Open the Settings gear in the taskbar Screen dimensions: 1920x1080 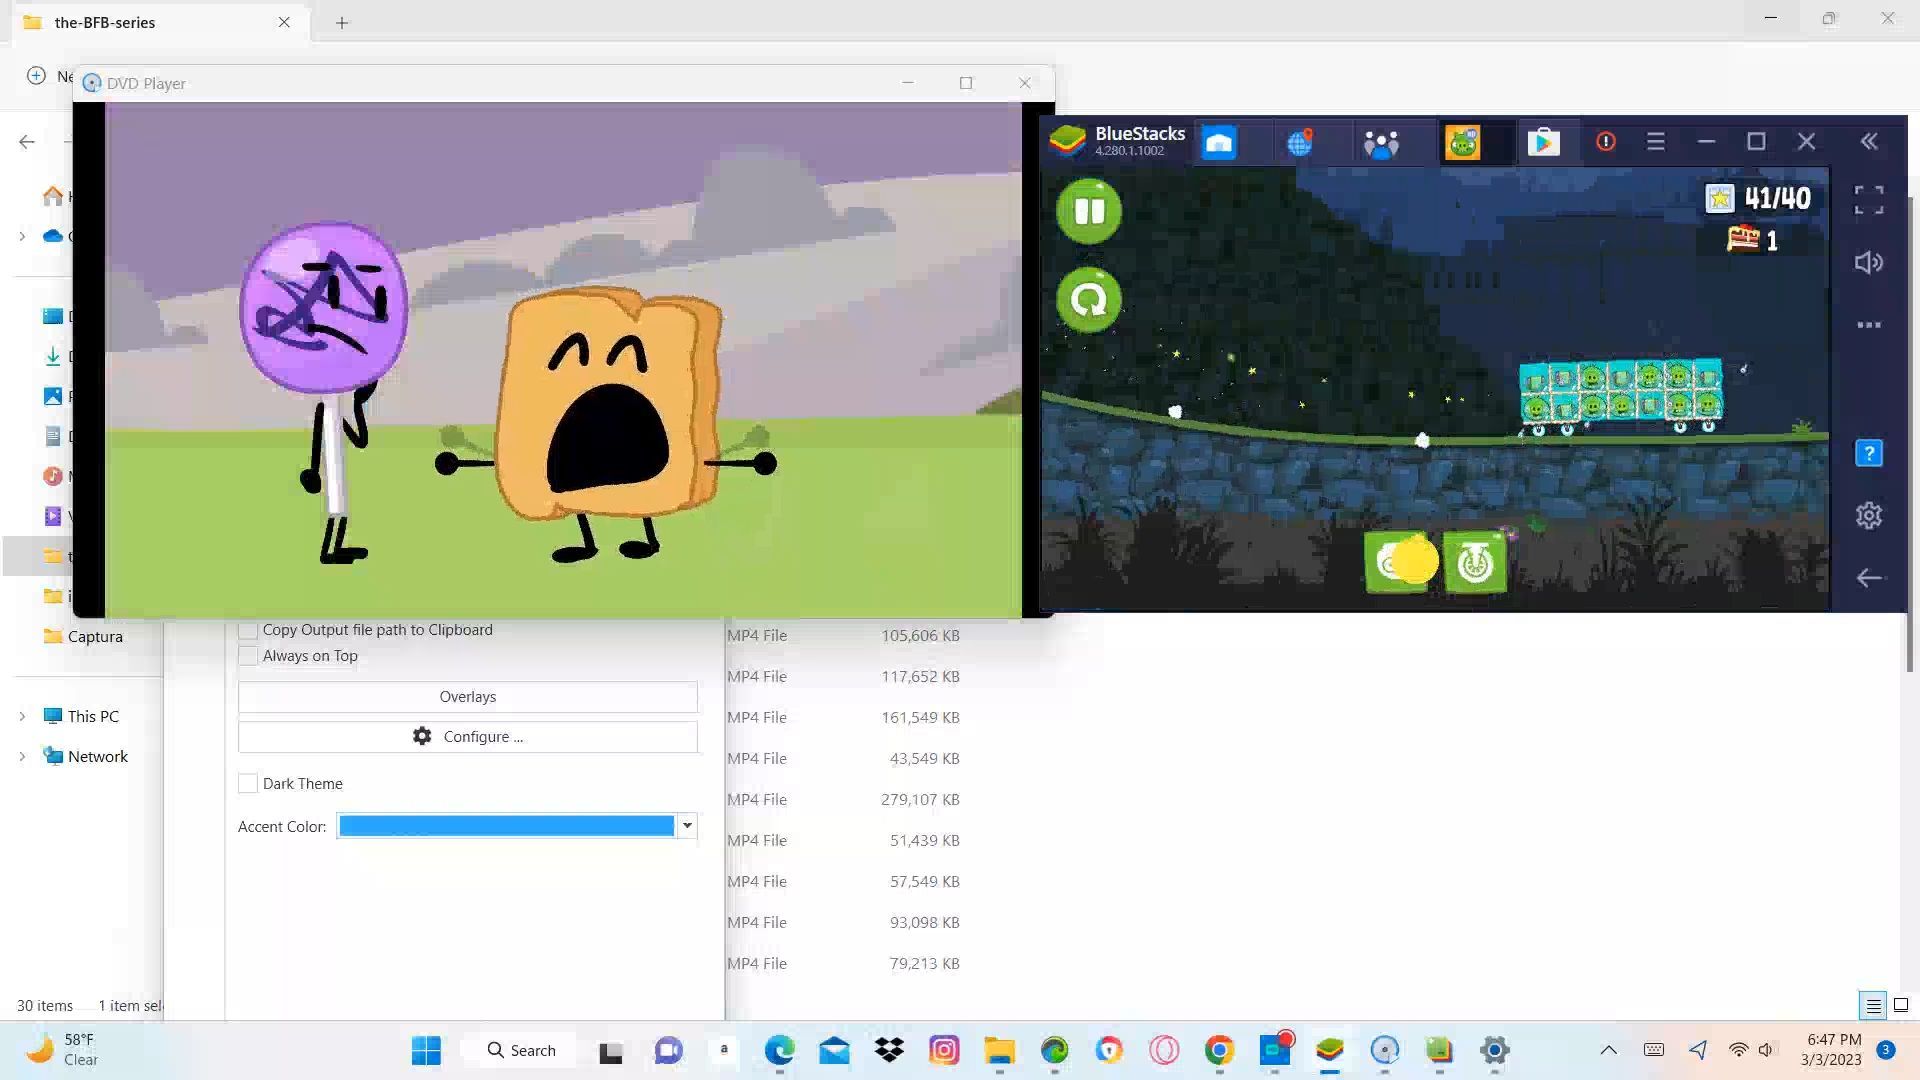[x=1494, y=1051]
